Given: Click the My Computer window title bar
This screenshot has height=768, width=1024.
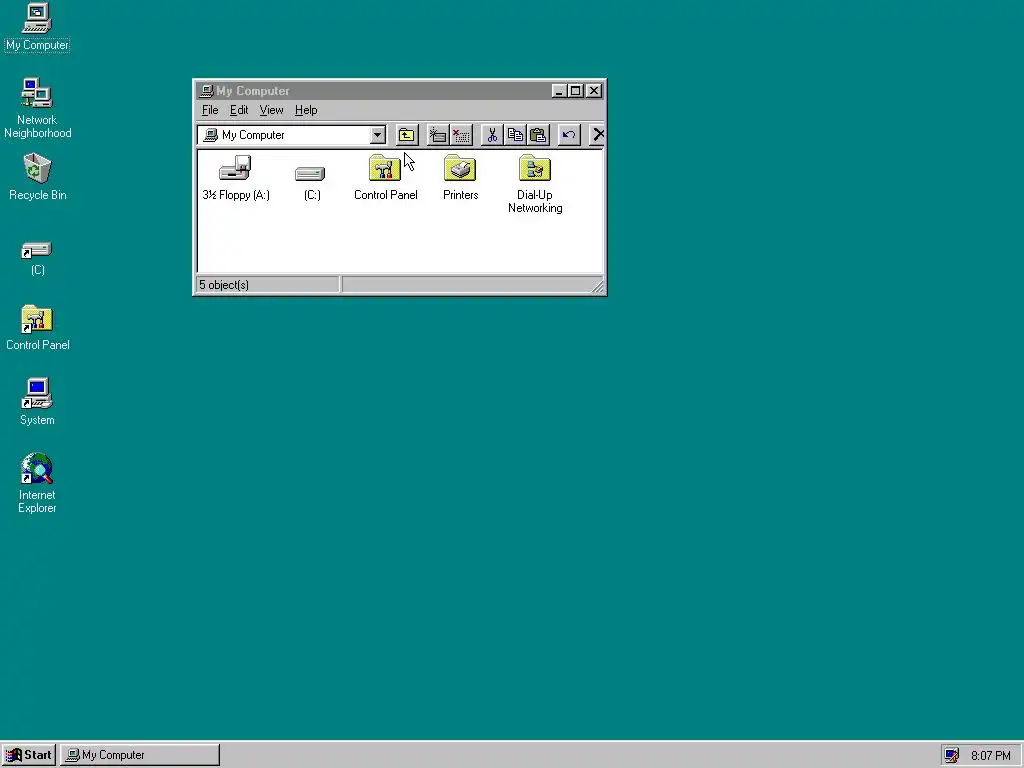Looking at the screenshot, I should 399,91.
